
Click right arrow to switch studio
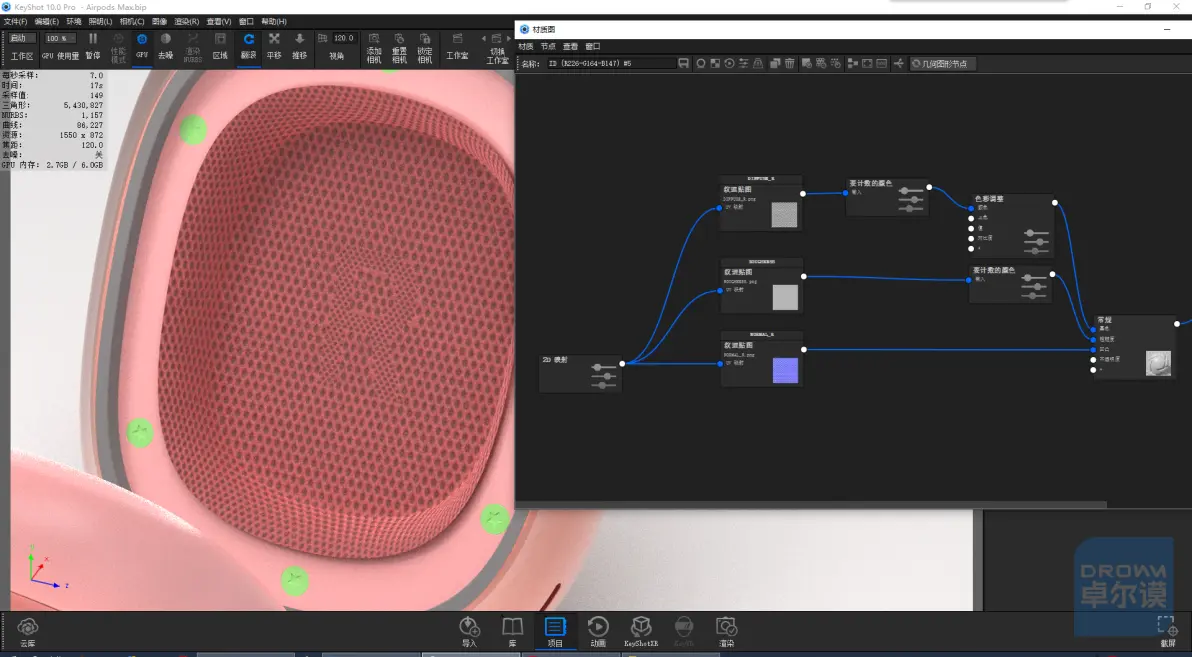point(509,39)
